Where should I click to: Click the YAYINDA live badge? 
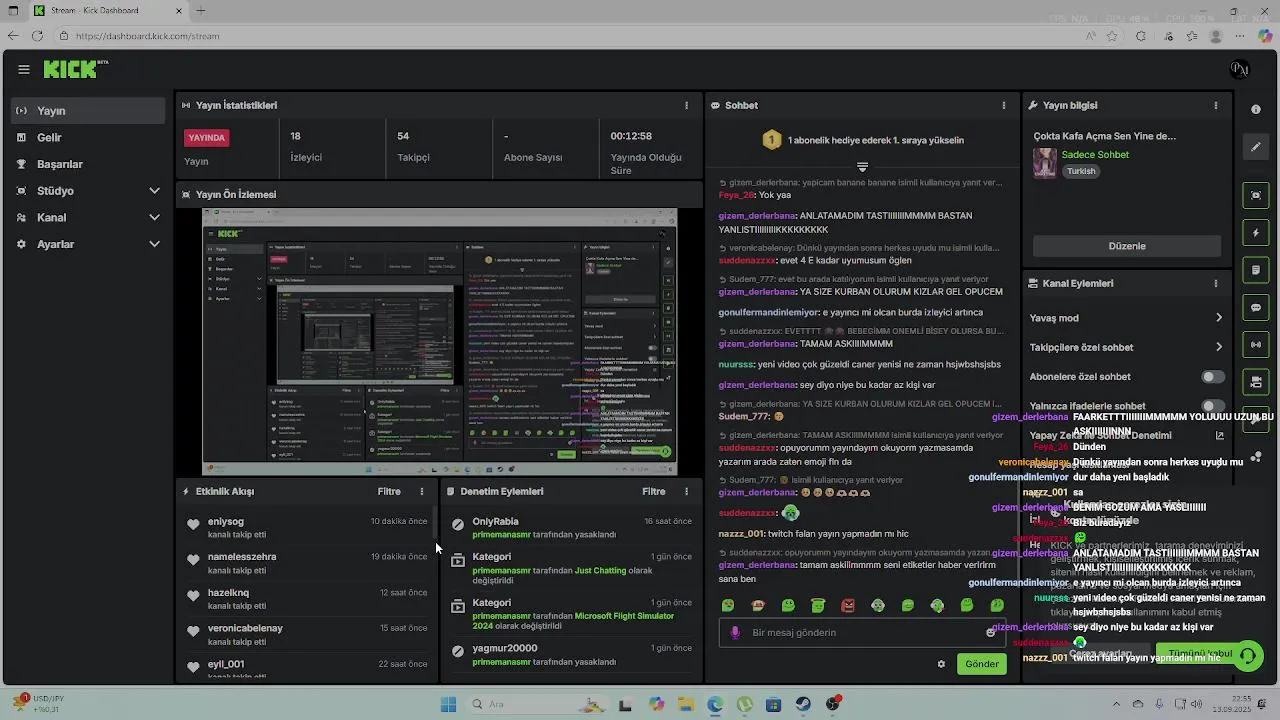click(x=207, y=137)
